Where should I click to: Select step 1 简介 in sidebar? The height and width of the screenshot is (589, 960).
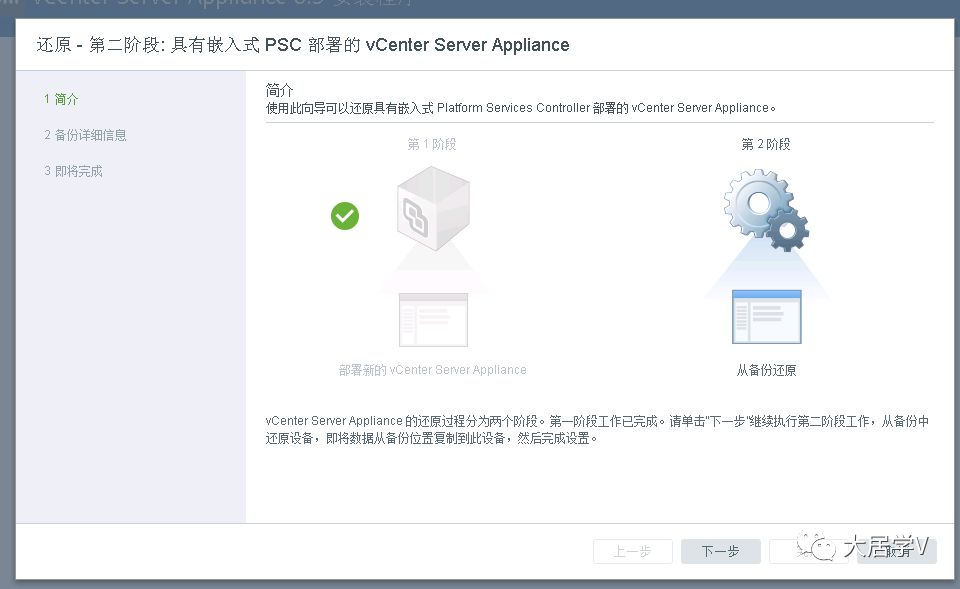click(x=61, y=99)
